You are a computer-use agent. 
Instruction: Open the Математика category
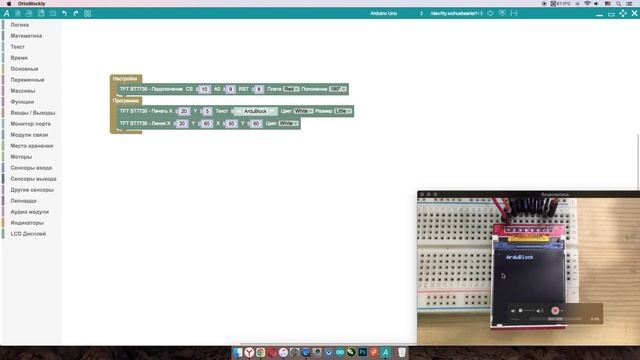pyautogui.click(x=26, y=36)
